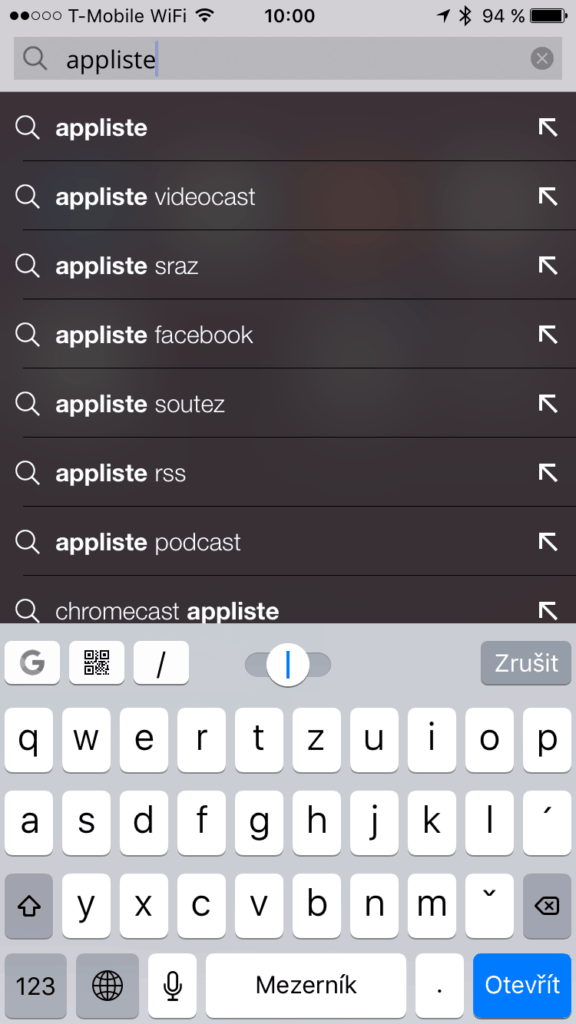Tap the cursor slider handle above keyboard
576x1024 pixels.
[287, 665]
